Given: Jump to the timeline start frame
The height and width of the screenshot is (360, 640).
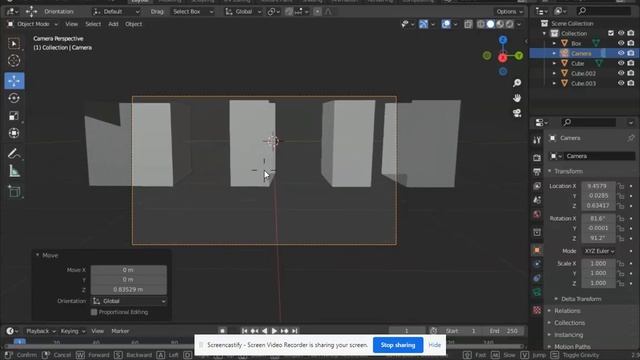Looking at the screenshot, I should pyautogui.click(x=244, y=331).
